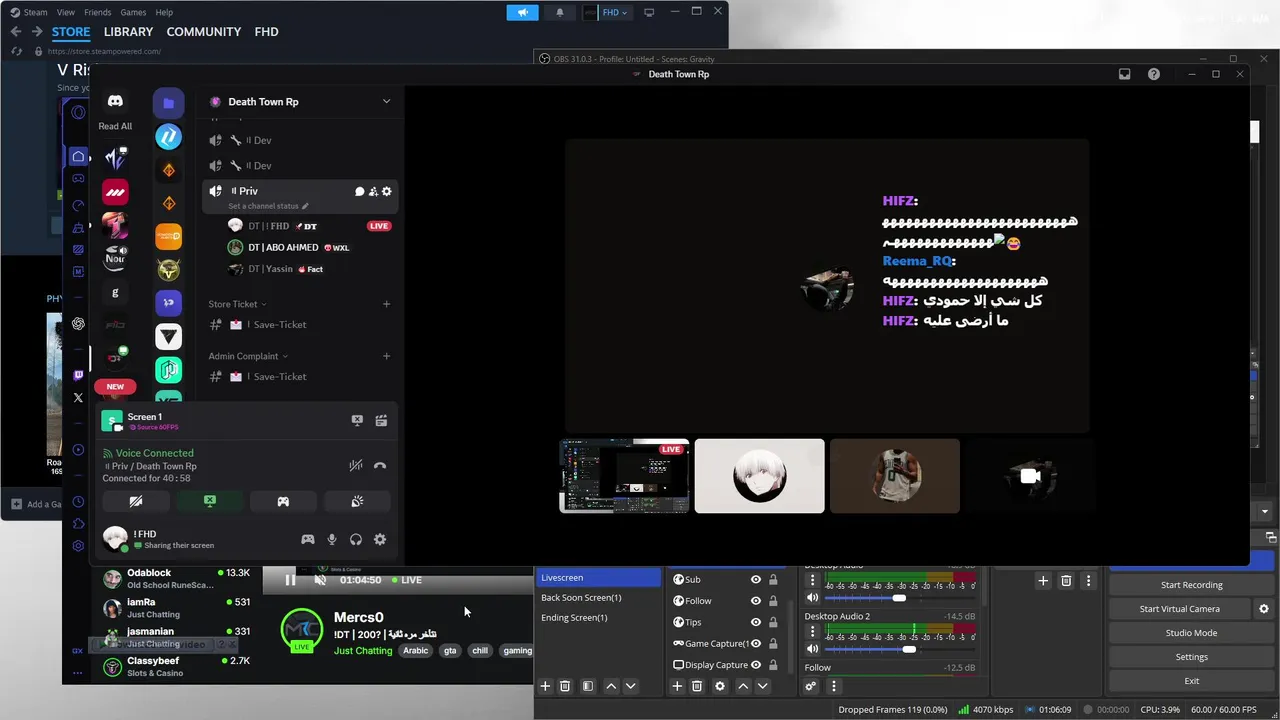This screenshot has height=720, width=1280.
Task: Open Discord user settings gear
Action: click(380, 539)
